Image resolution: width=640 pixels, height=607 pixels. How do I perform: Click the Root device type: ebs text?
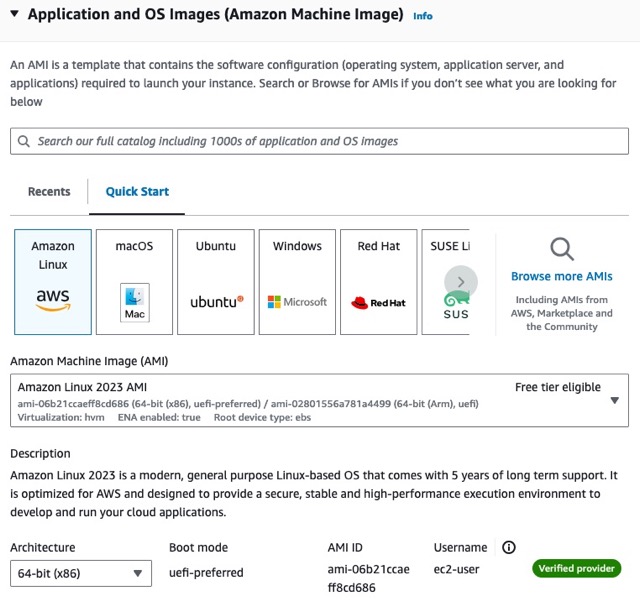(262, 418)
